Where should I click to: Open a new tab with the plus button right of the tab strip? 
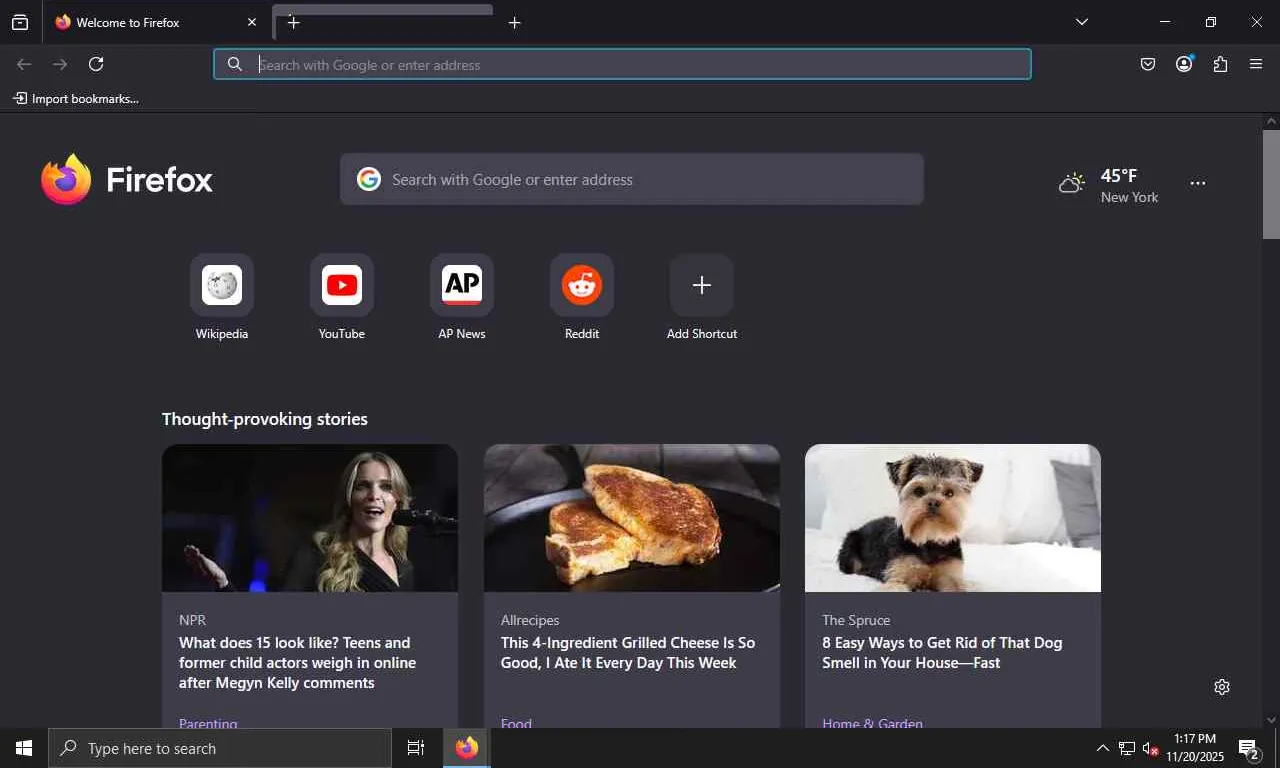click(x=514, y=22)
